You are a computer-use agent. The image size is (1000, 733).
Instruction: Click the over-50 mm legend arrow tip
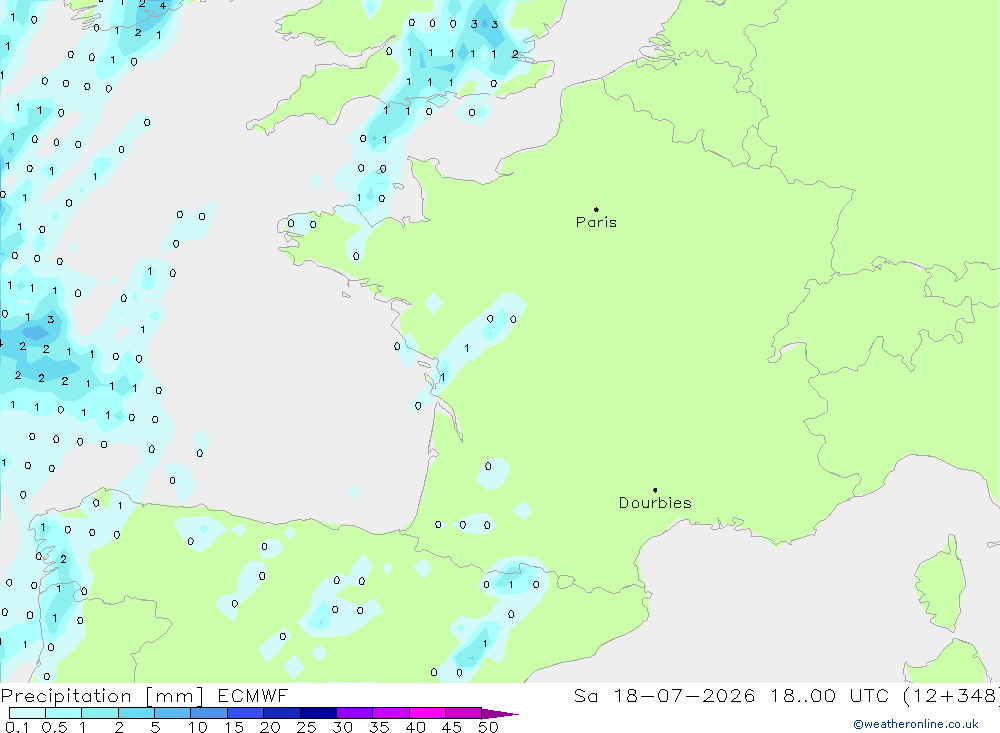501,714
